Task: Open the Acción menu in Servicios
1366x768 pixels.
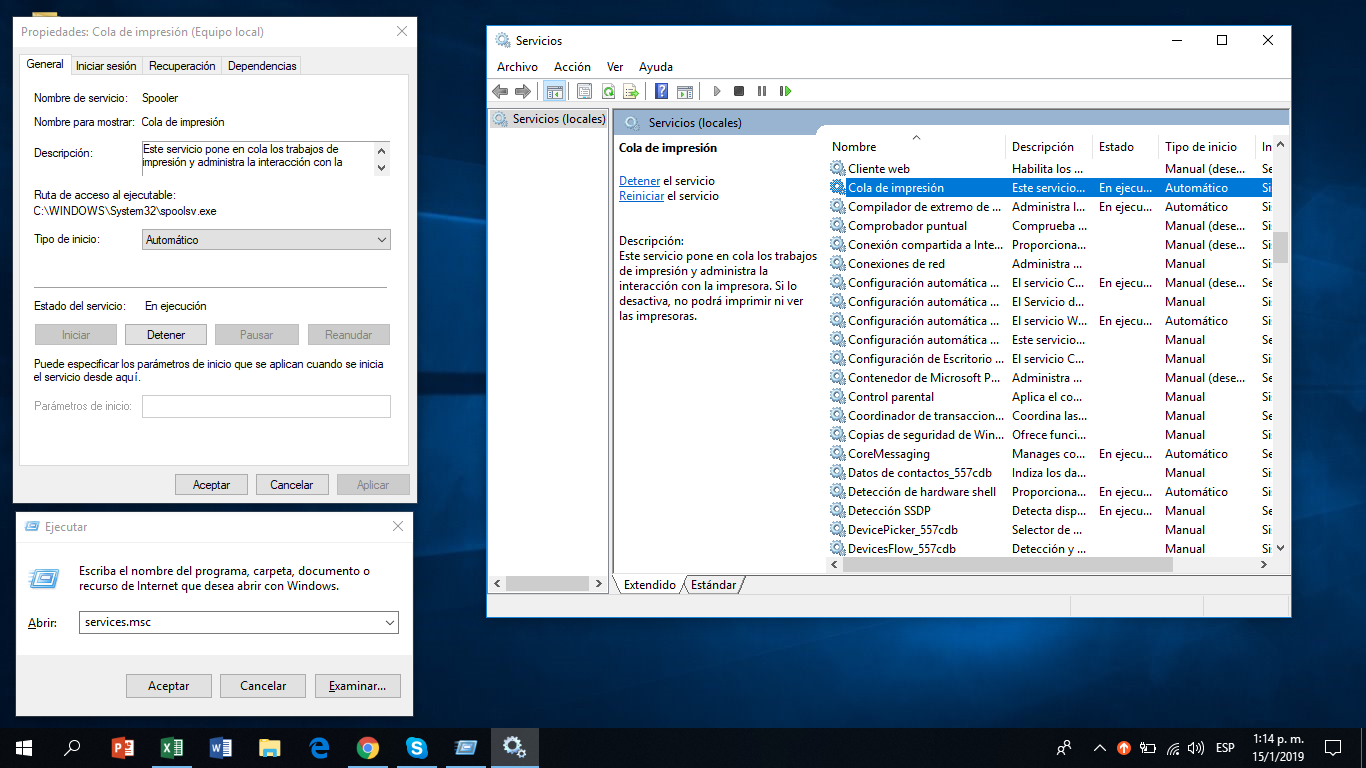Action: pos(572,67)
